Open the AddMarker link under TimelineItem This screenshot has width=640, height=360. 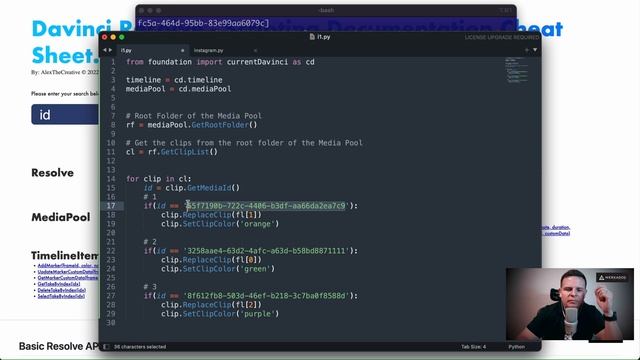[68, 266]
